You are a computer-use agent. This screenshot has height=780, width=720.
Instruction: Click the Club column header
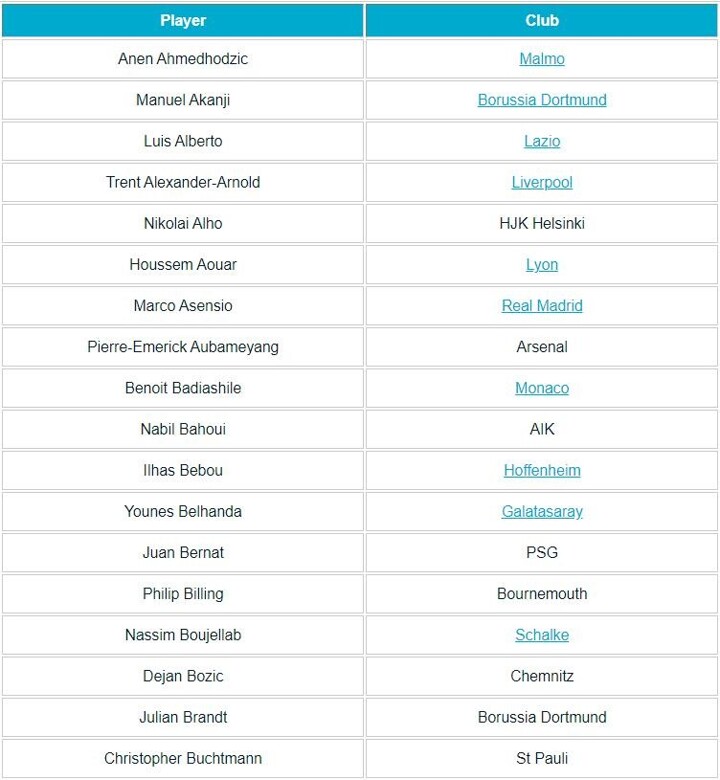pyautogui.click(x=542, y=20)
